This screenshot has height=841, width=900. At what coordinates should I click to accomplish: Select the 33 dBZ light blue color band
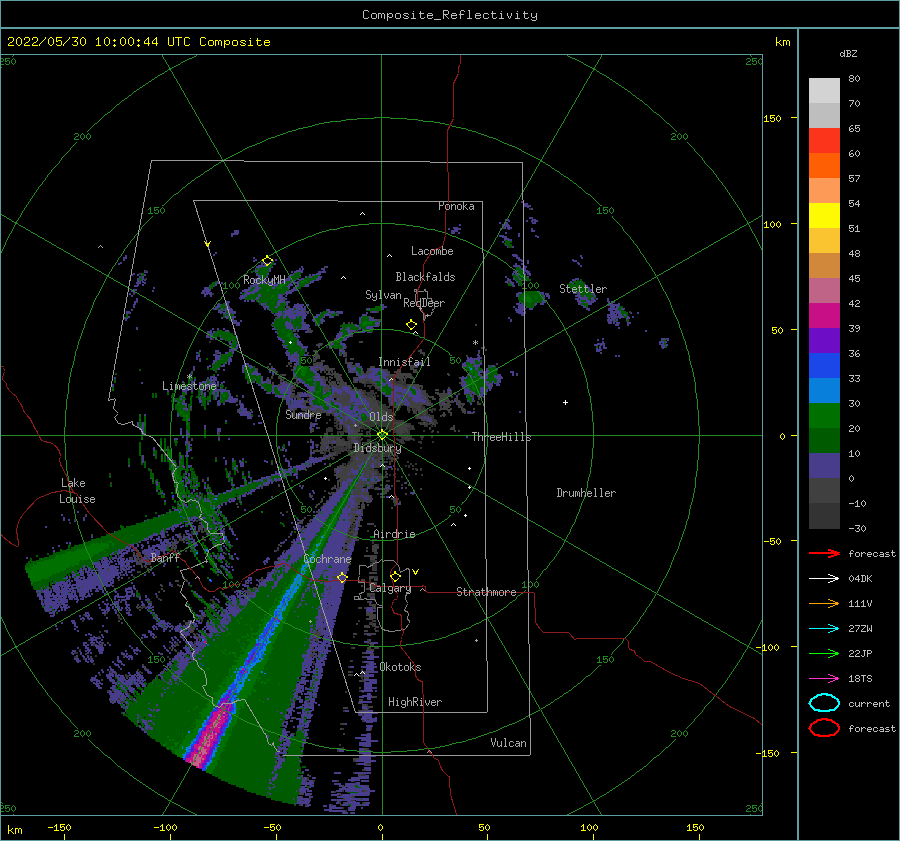(x=824, y=390)
